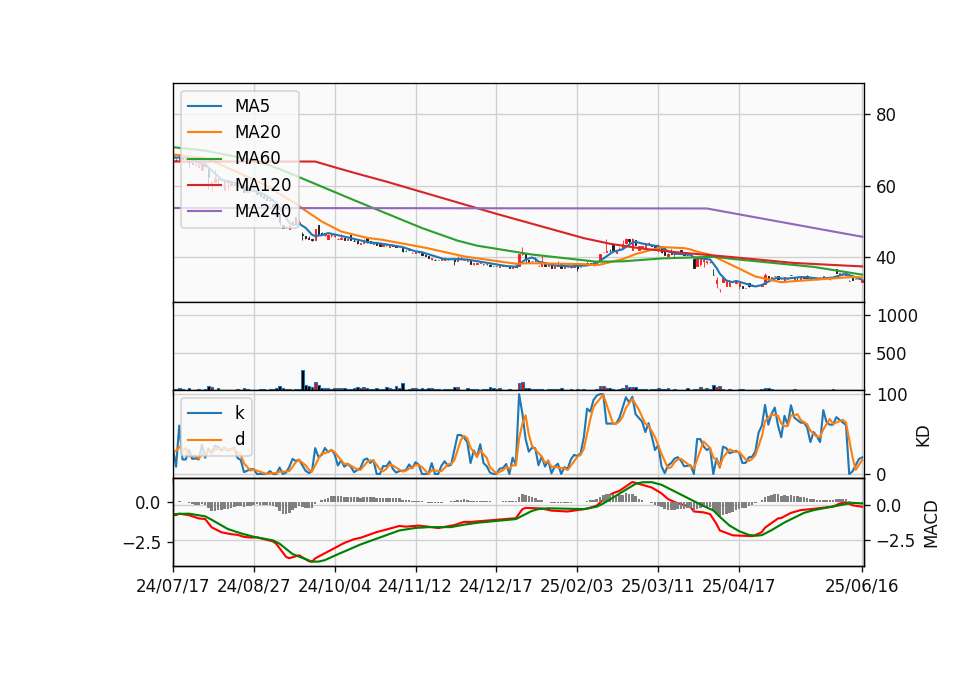Viewport: 960px width, 690px height.
Task: Click the KD axis value 100
Action: tap(892, 395)
